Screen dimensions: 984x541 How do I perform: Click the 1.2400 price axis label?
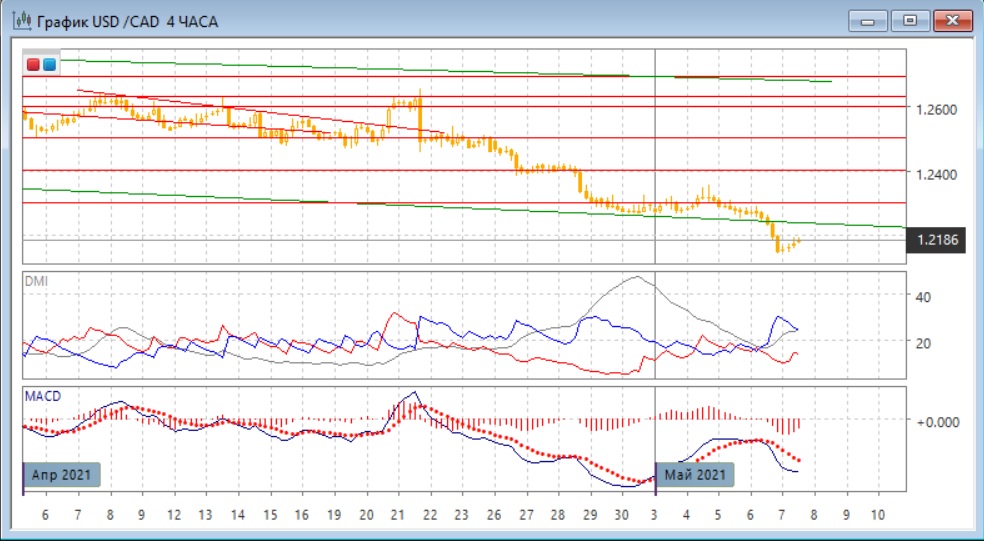(x=935, y=174)
